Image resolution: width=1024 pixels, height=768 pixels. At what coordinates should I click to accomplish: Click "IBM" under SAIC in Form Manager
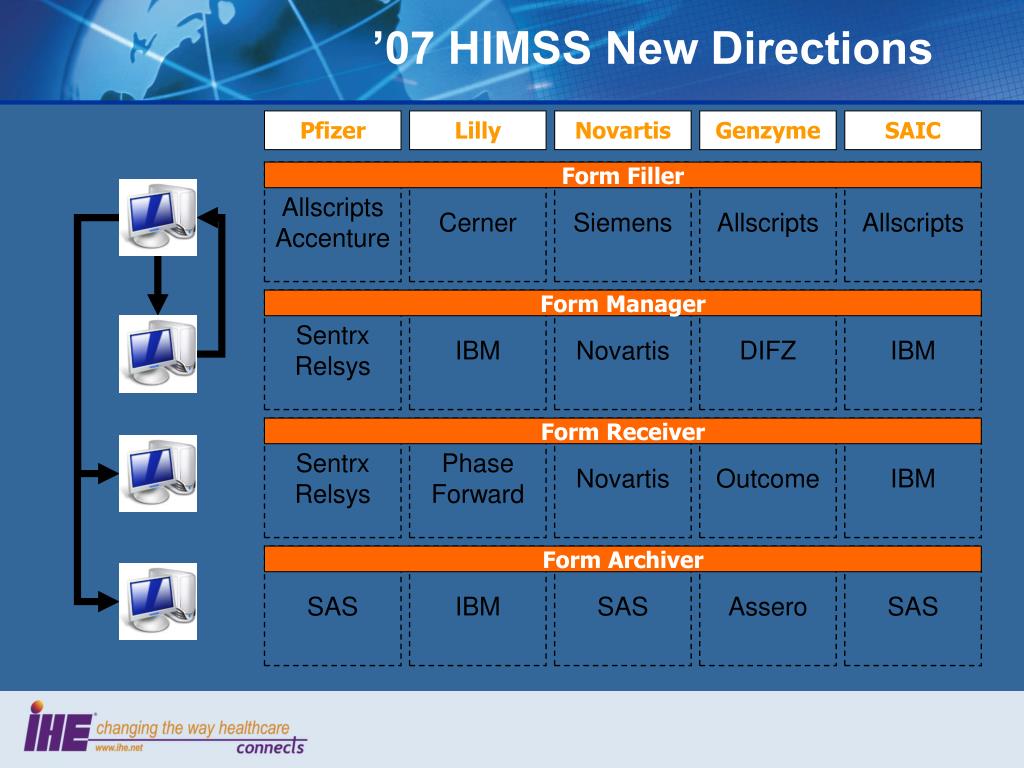[x=912, y=351]
